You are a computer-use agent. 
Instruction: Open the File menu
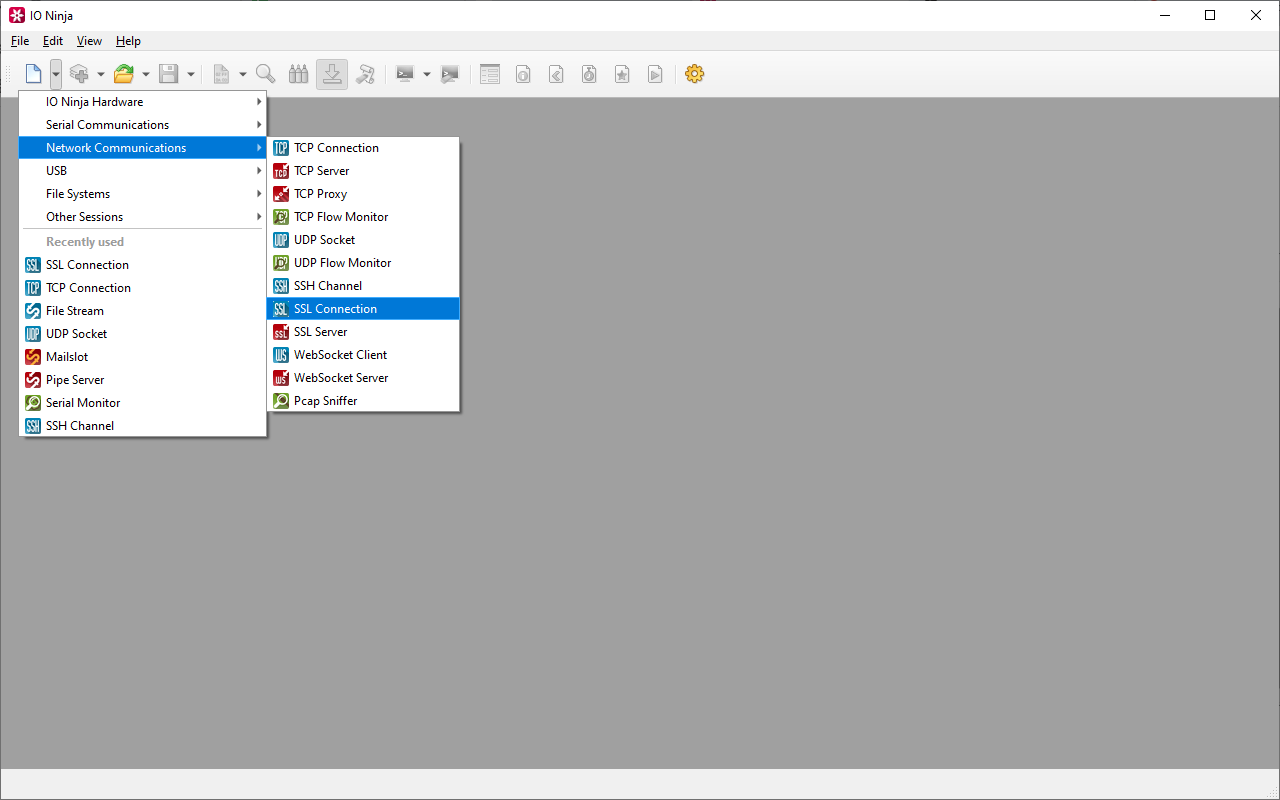pos(20,41)
